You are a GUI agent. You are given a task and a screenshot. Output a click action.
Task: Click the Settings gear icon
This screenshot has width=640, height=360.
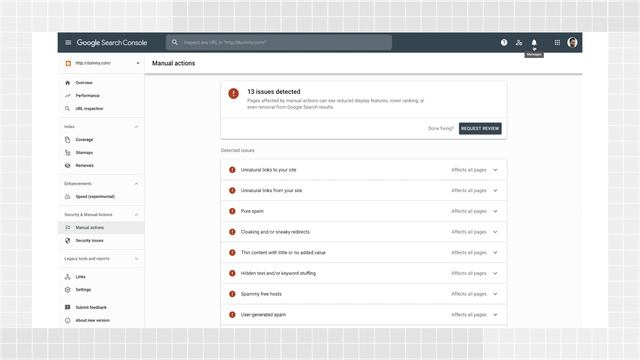coord(68,290)
